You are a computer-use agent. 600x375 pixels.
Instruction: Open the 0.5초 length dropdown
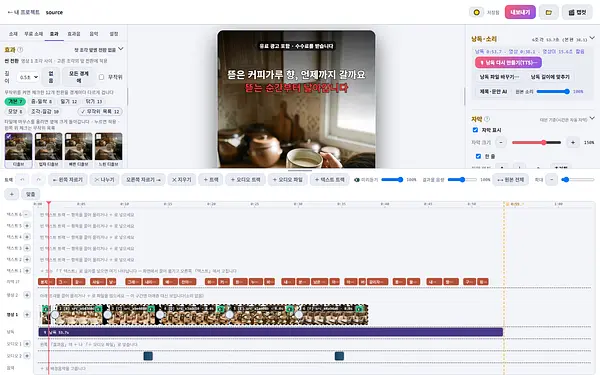pos(28,77)
